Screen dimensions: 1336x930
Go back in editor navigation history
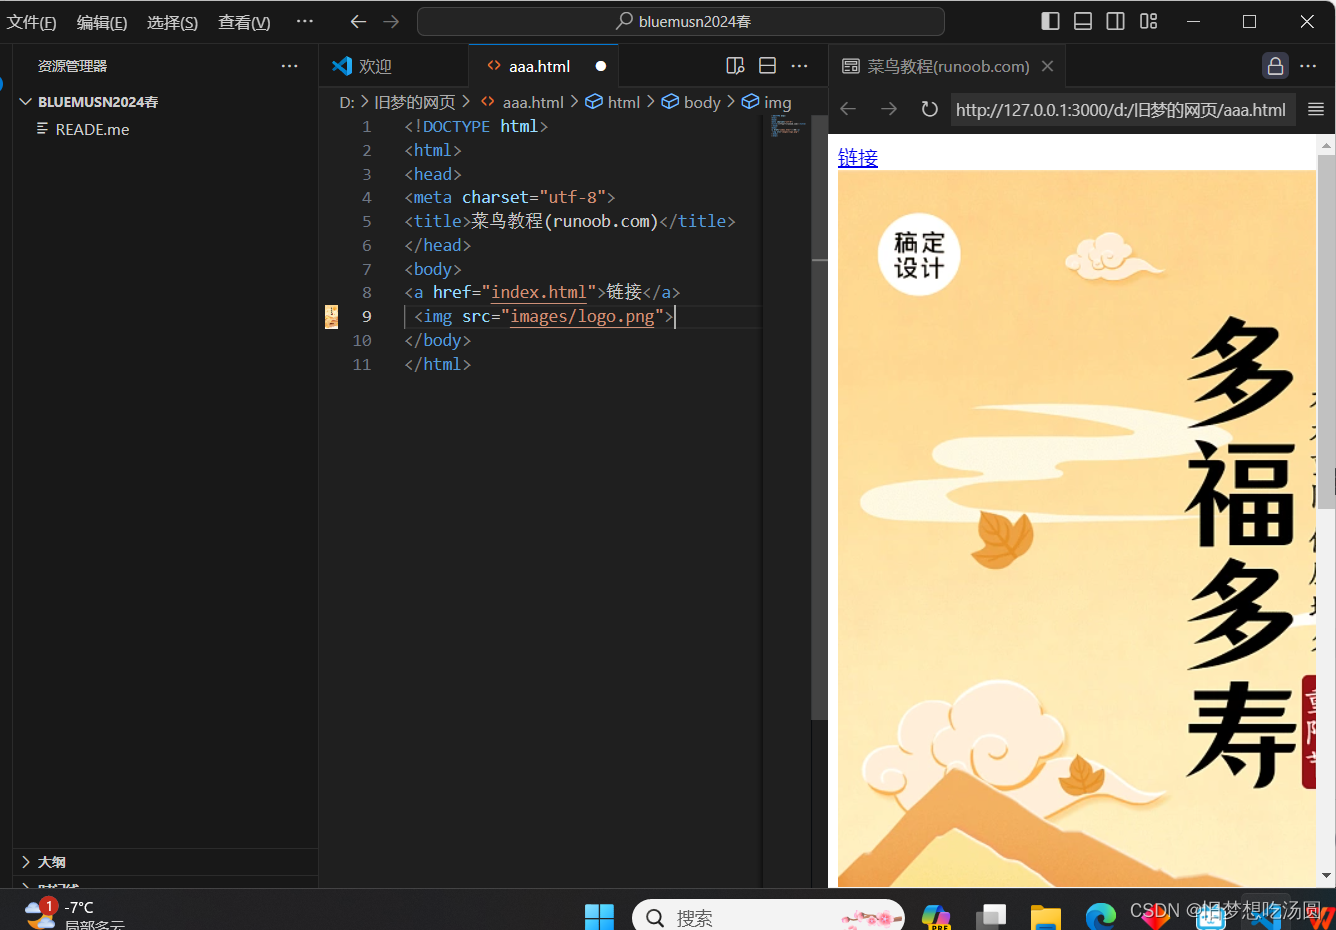click(358, 21)
